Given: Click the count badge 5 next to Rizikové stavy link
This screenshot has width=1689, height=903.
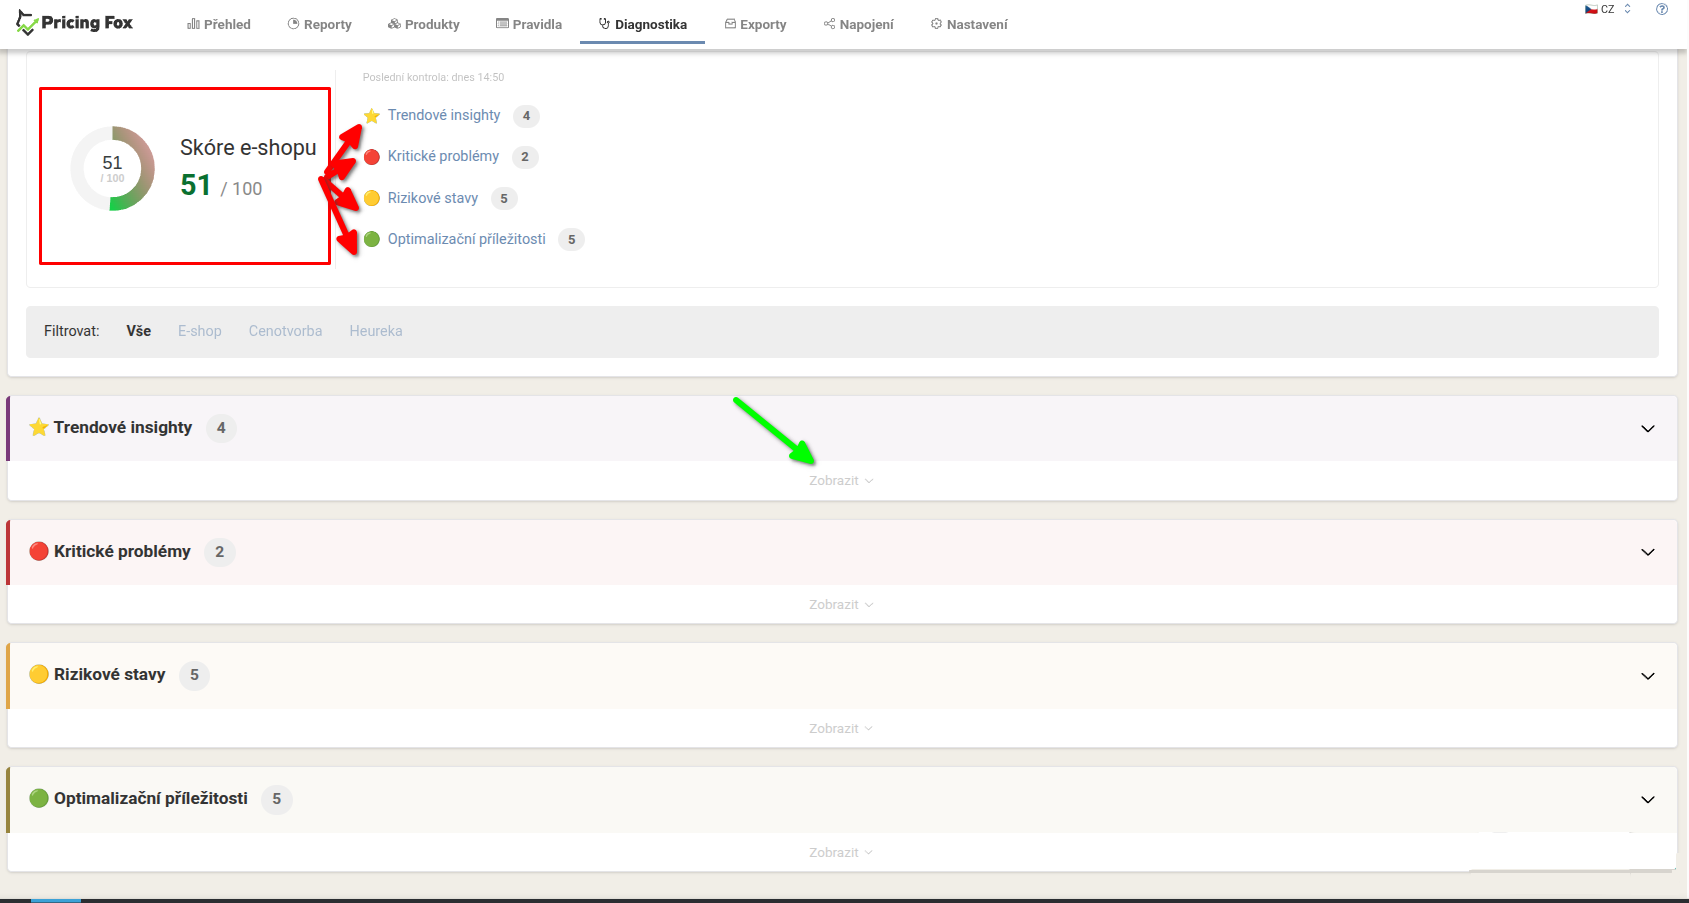Looking at the screenshot, I should (x=504, y=198).
